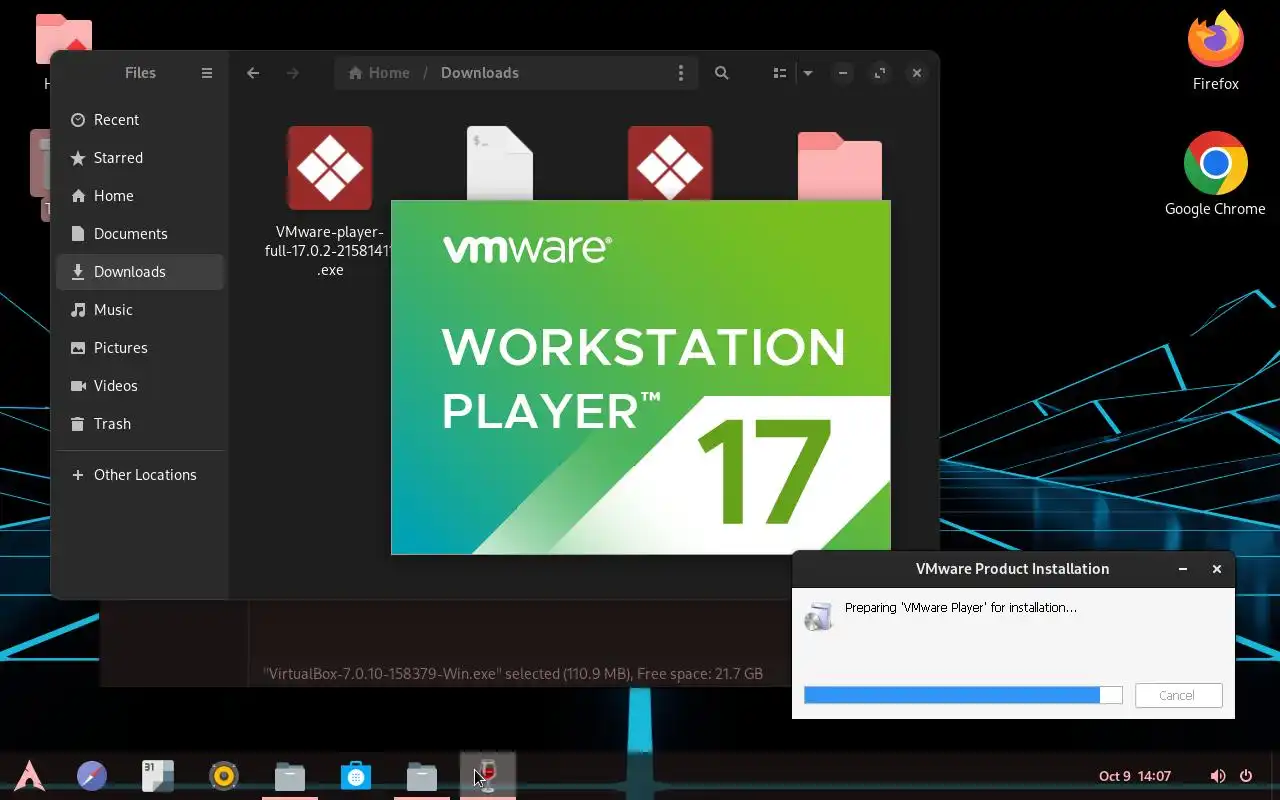Viewport: 1280px width, 800px height.
Task: Minimize the VMware Product Installation dialog
Action: tap(1183, 569)
